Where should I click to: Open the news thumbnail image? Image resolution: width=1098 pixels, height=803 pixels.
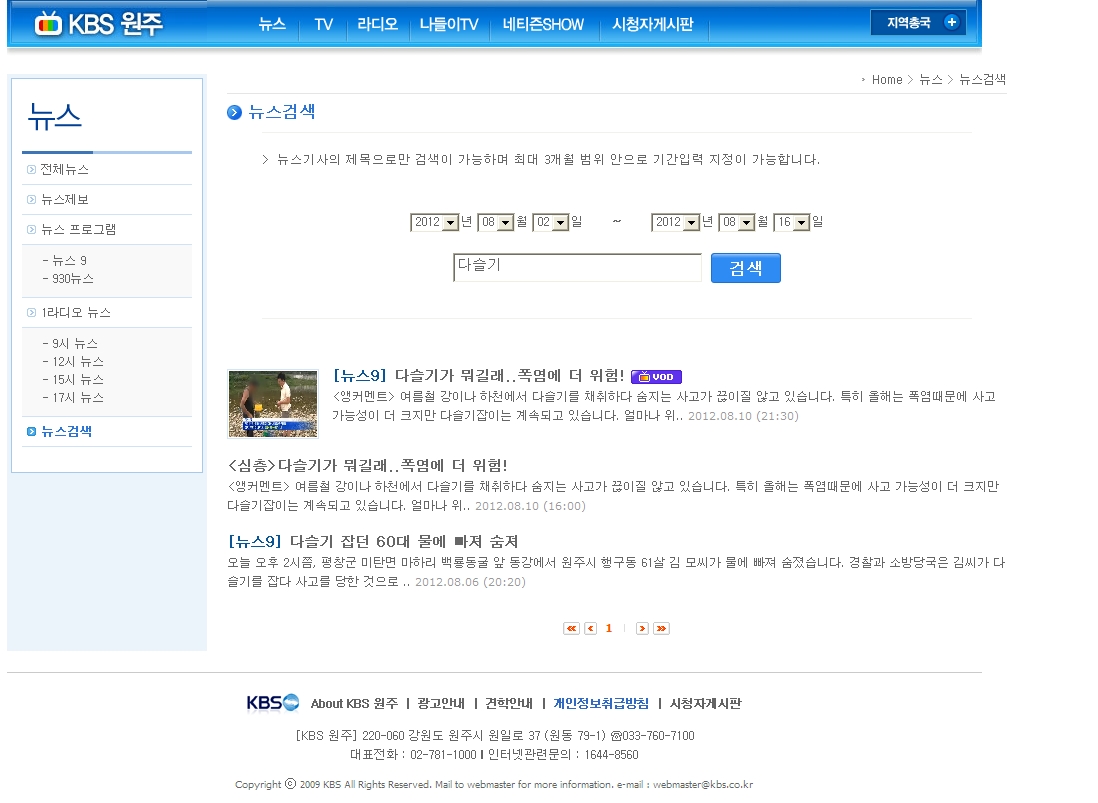273,404
